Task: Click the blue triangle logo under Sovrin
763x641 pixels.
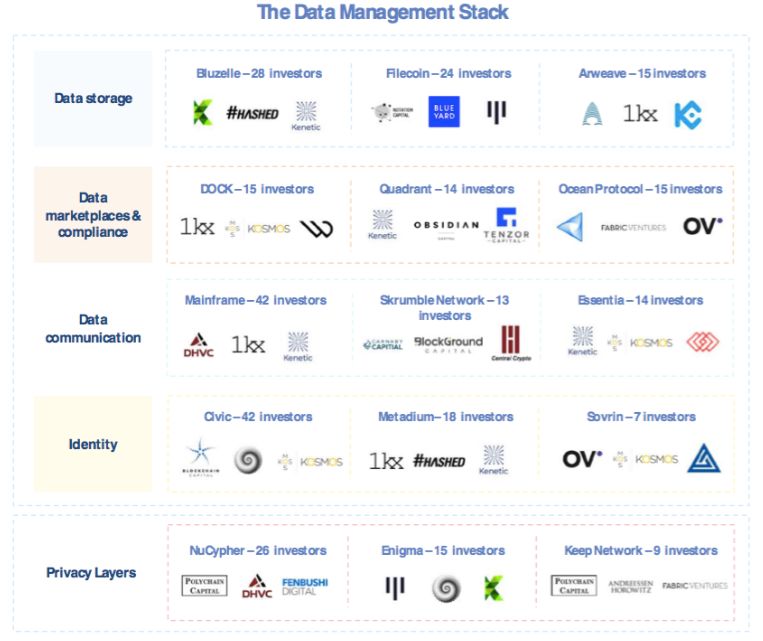Action: coord(704,458)
